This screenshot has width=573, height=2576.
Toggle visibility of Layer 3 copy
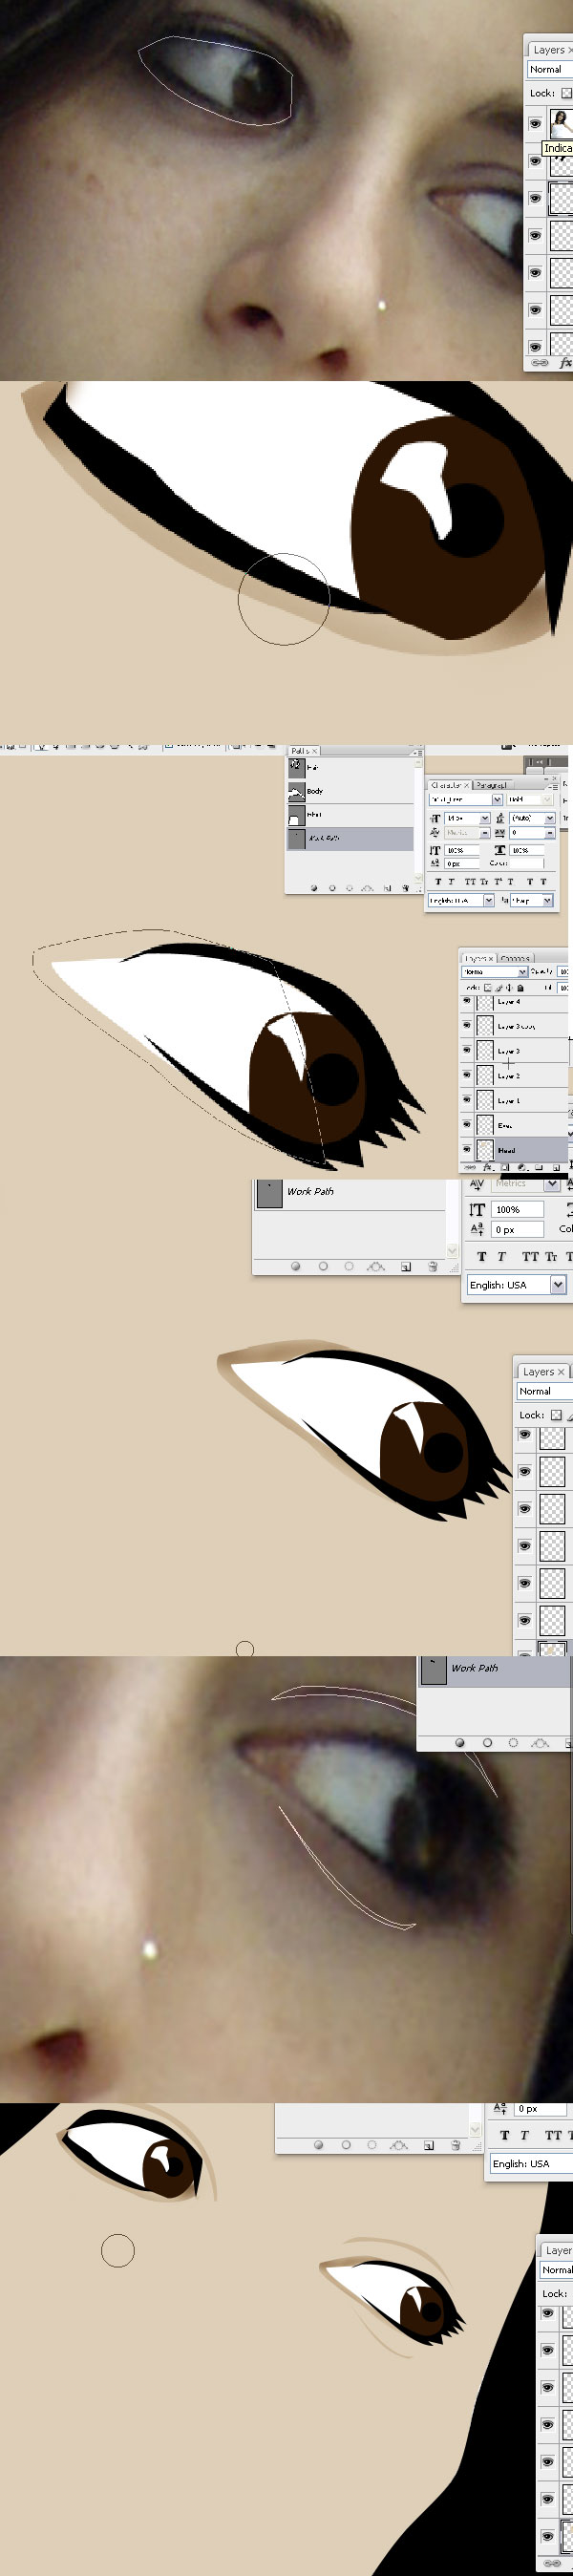467,1025
